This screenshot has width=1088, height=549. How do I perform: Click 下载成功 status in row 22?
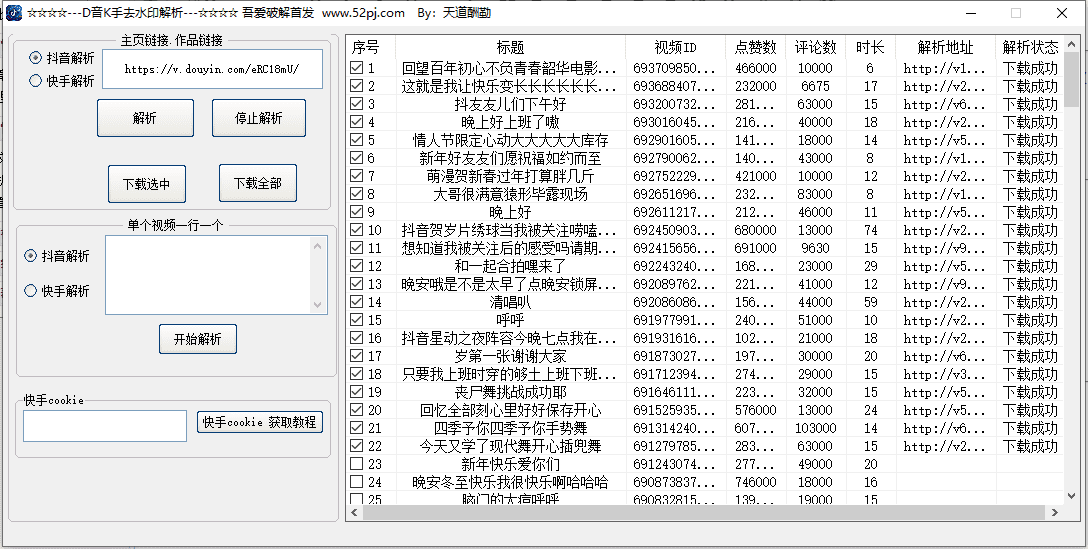[x=1030, y=446]
